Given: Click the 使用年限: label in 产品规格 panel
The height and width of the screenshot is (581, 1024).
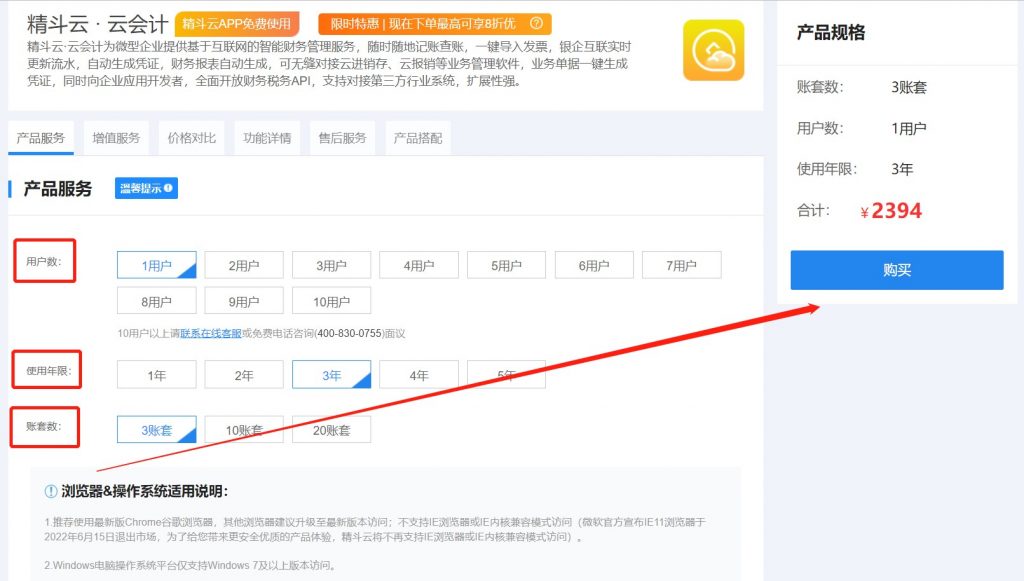Looking at the screenshot, I should click(x=826, y=169).
